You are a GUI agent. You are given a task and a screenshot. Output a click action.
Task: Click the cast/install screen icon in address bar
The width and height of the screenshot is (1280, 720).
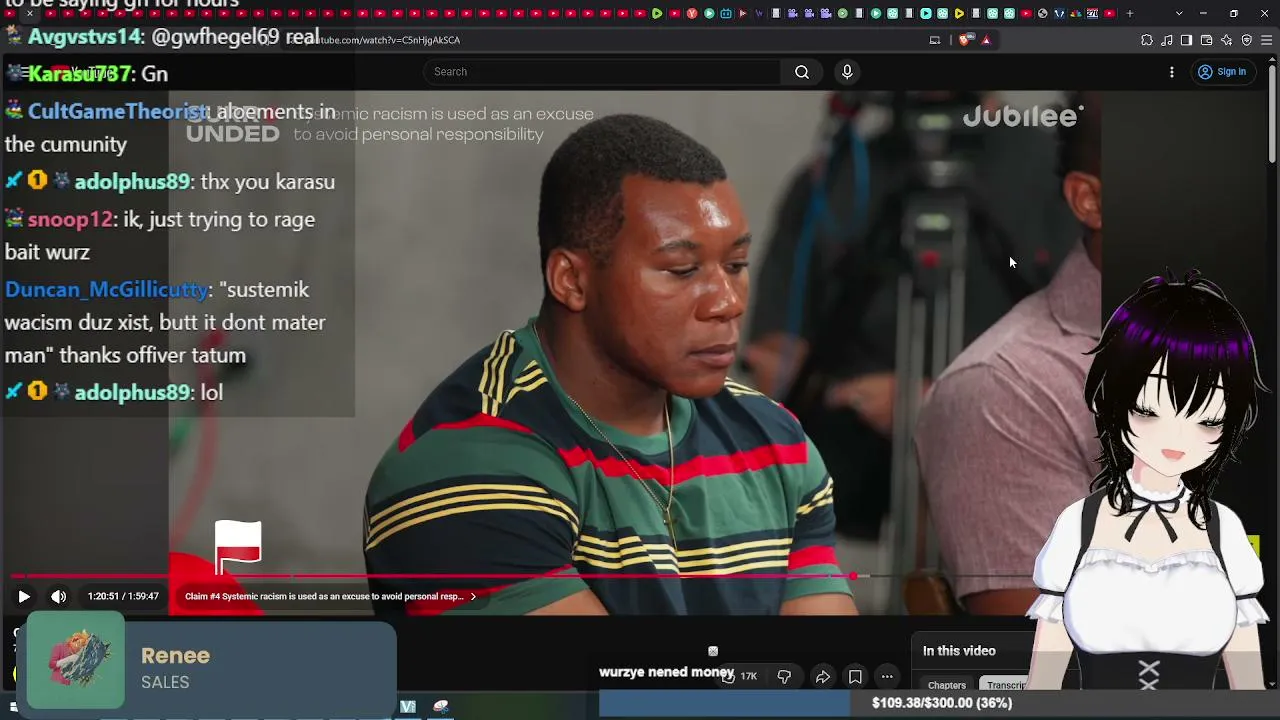click(x=935, y=40)
